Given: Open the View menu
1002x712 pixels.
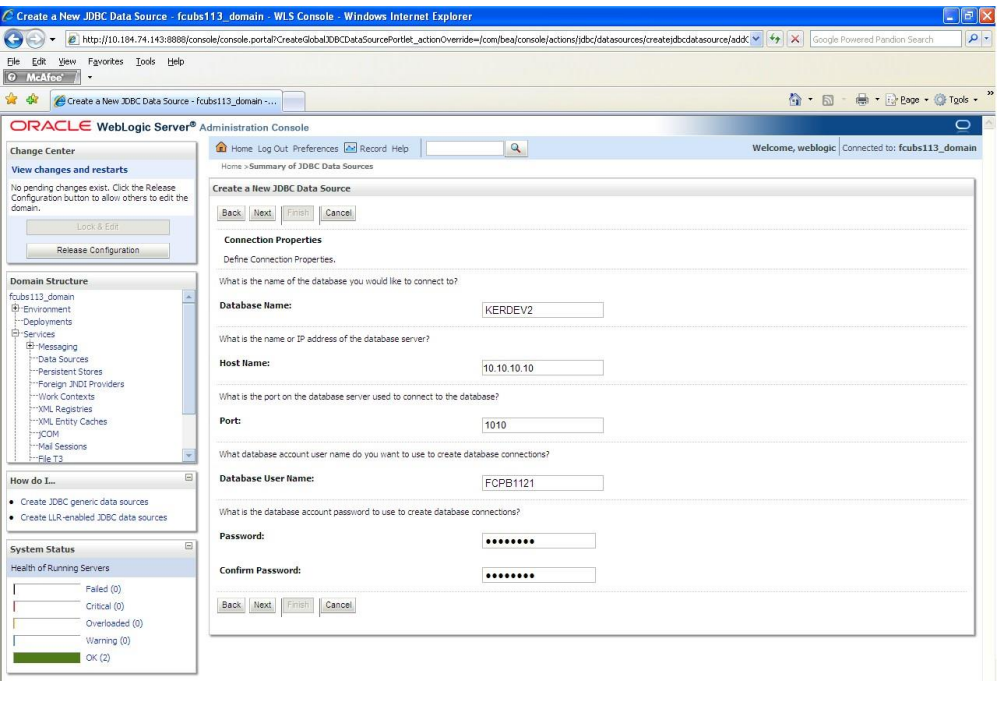Looking at the screenshot, I should [x=67, y=61].
